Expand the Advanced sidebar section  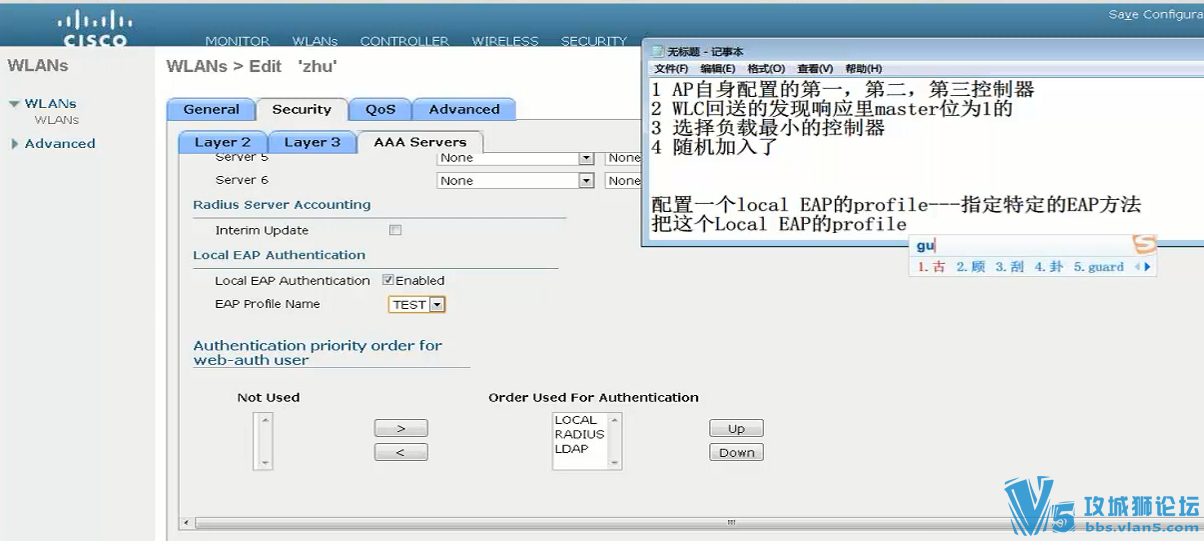(15, 144)
